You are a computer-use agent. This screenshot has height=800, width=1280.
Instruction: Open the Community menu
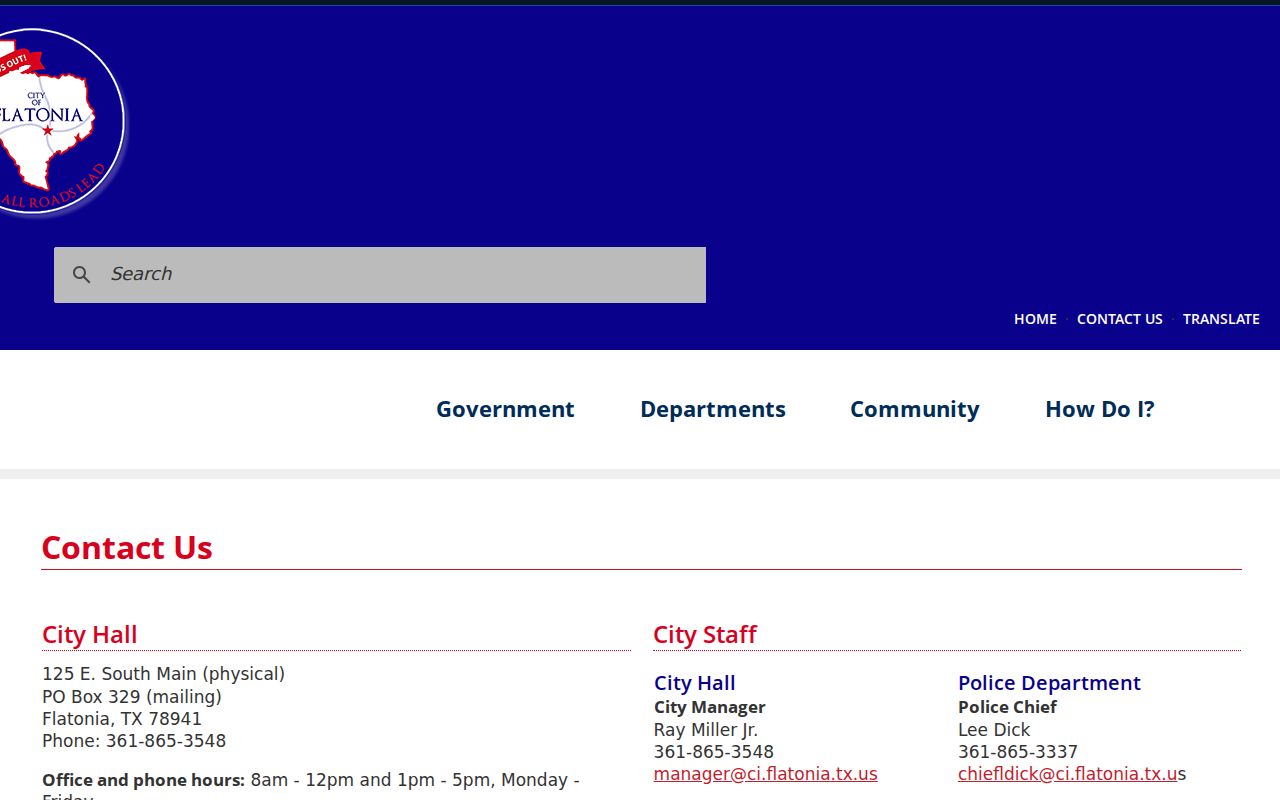915,409
